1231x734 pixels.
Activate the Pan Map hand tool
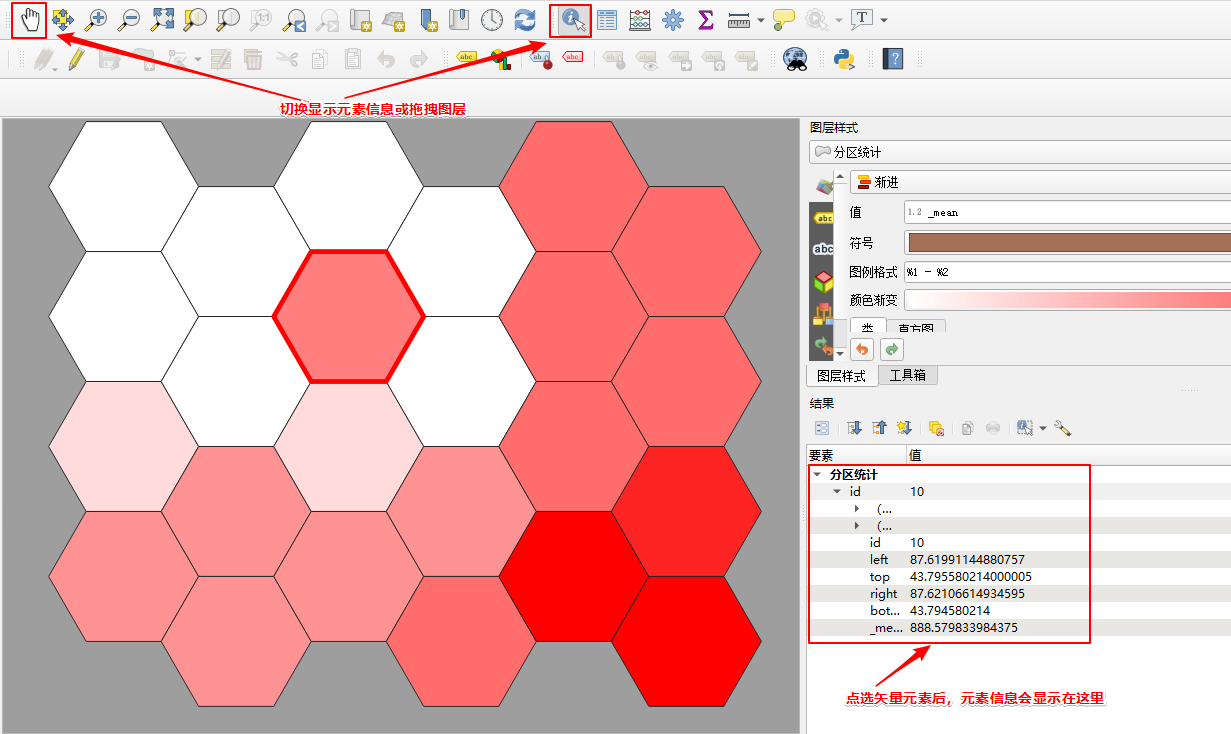click(29, 19)
